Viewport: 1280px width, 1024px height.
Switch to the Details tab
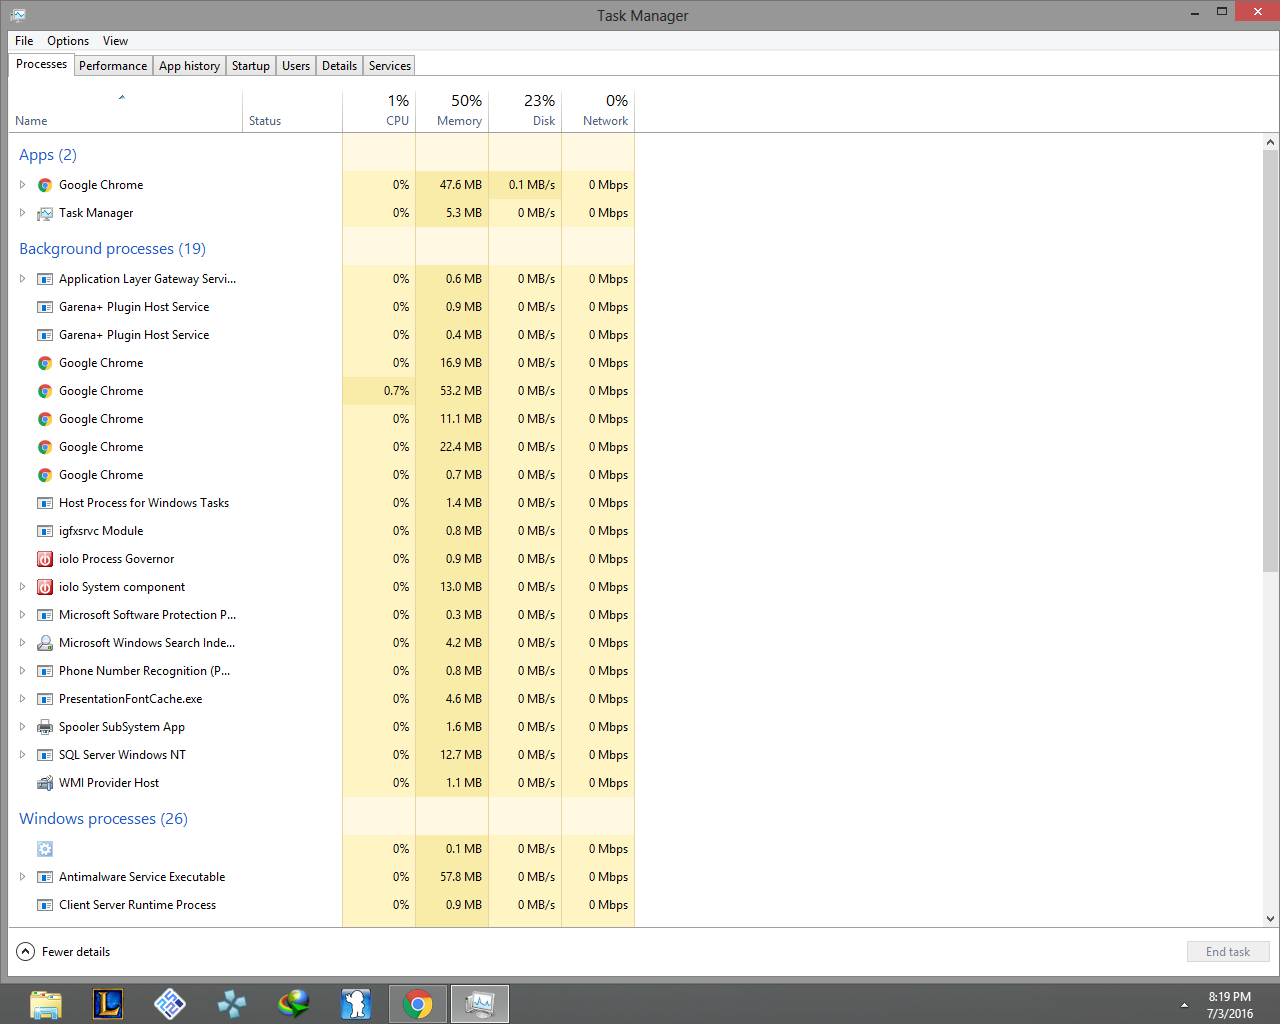point(339,66)
